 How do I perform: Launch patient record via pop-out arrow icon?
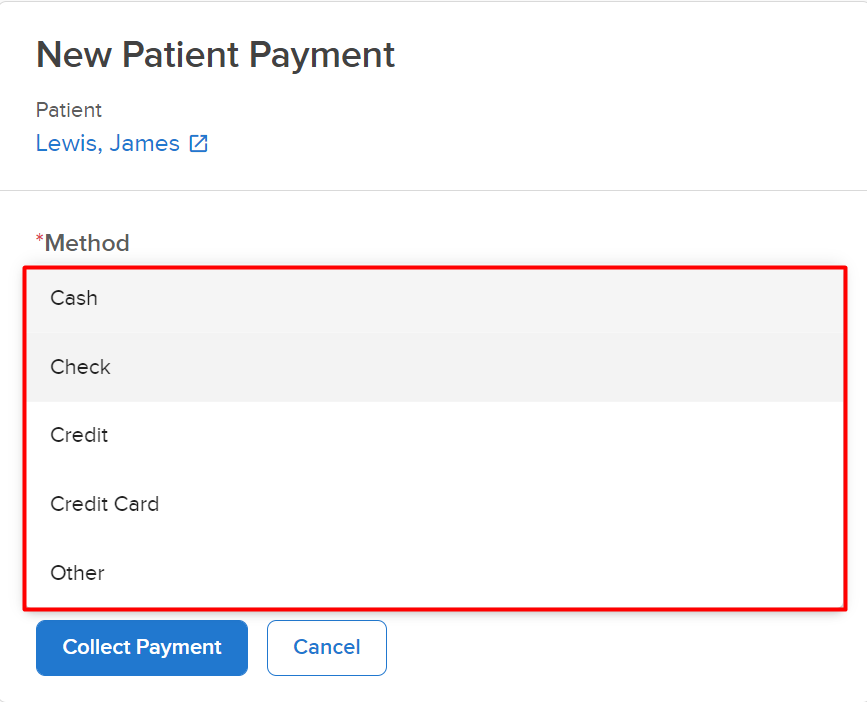[x=199, y=144]
